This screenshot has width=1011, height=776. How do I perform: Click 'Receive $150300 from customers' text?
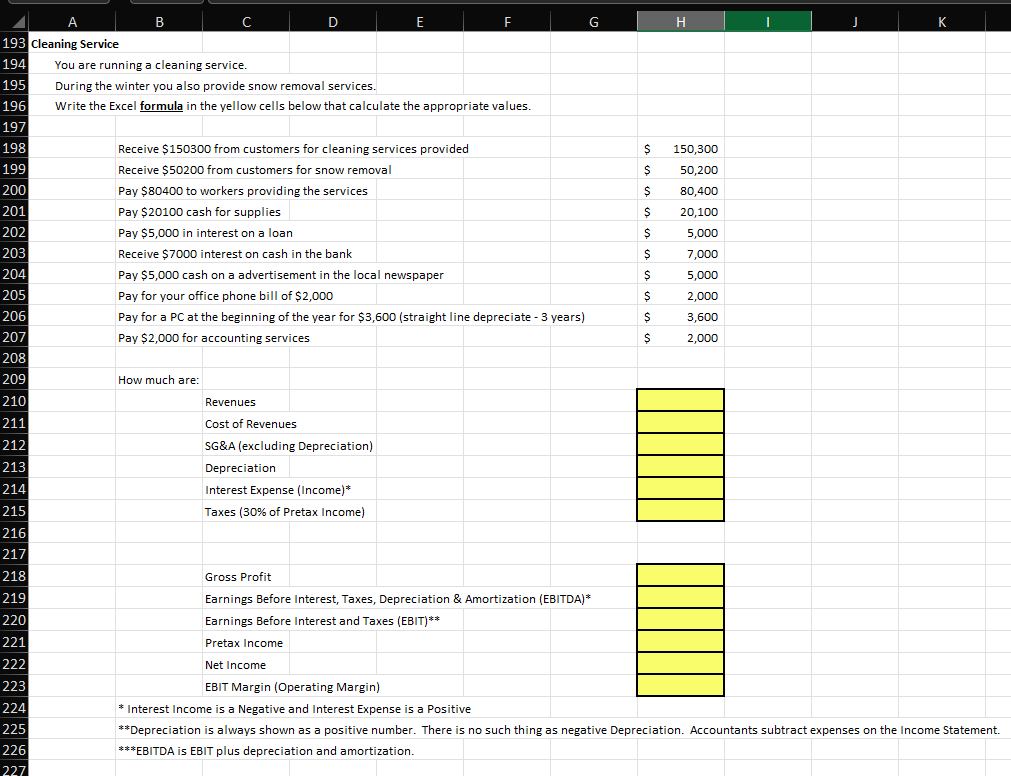pos(293,149)
